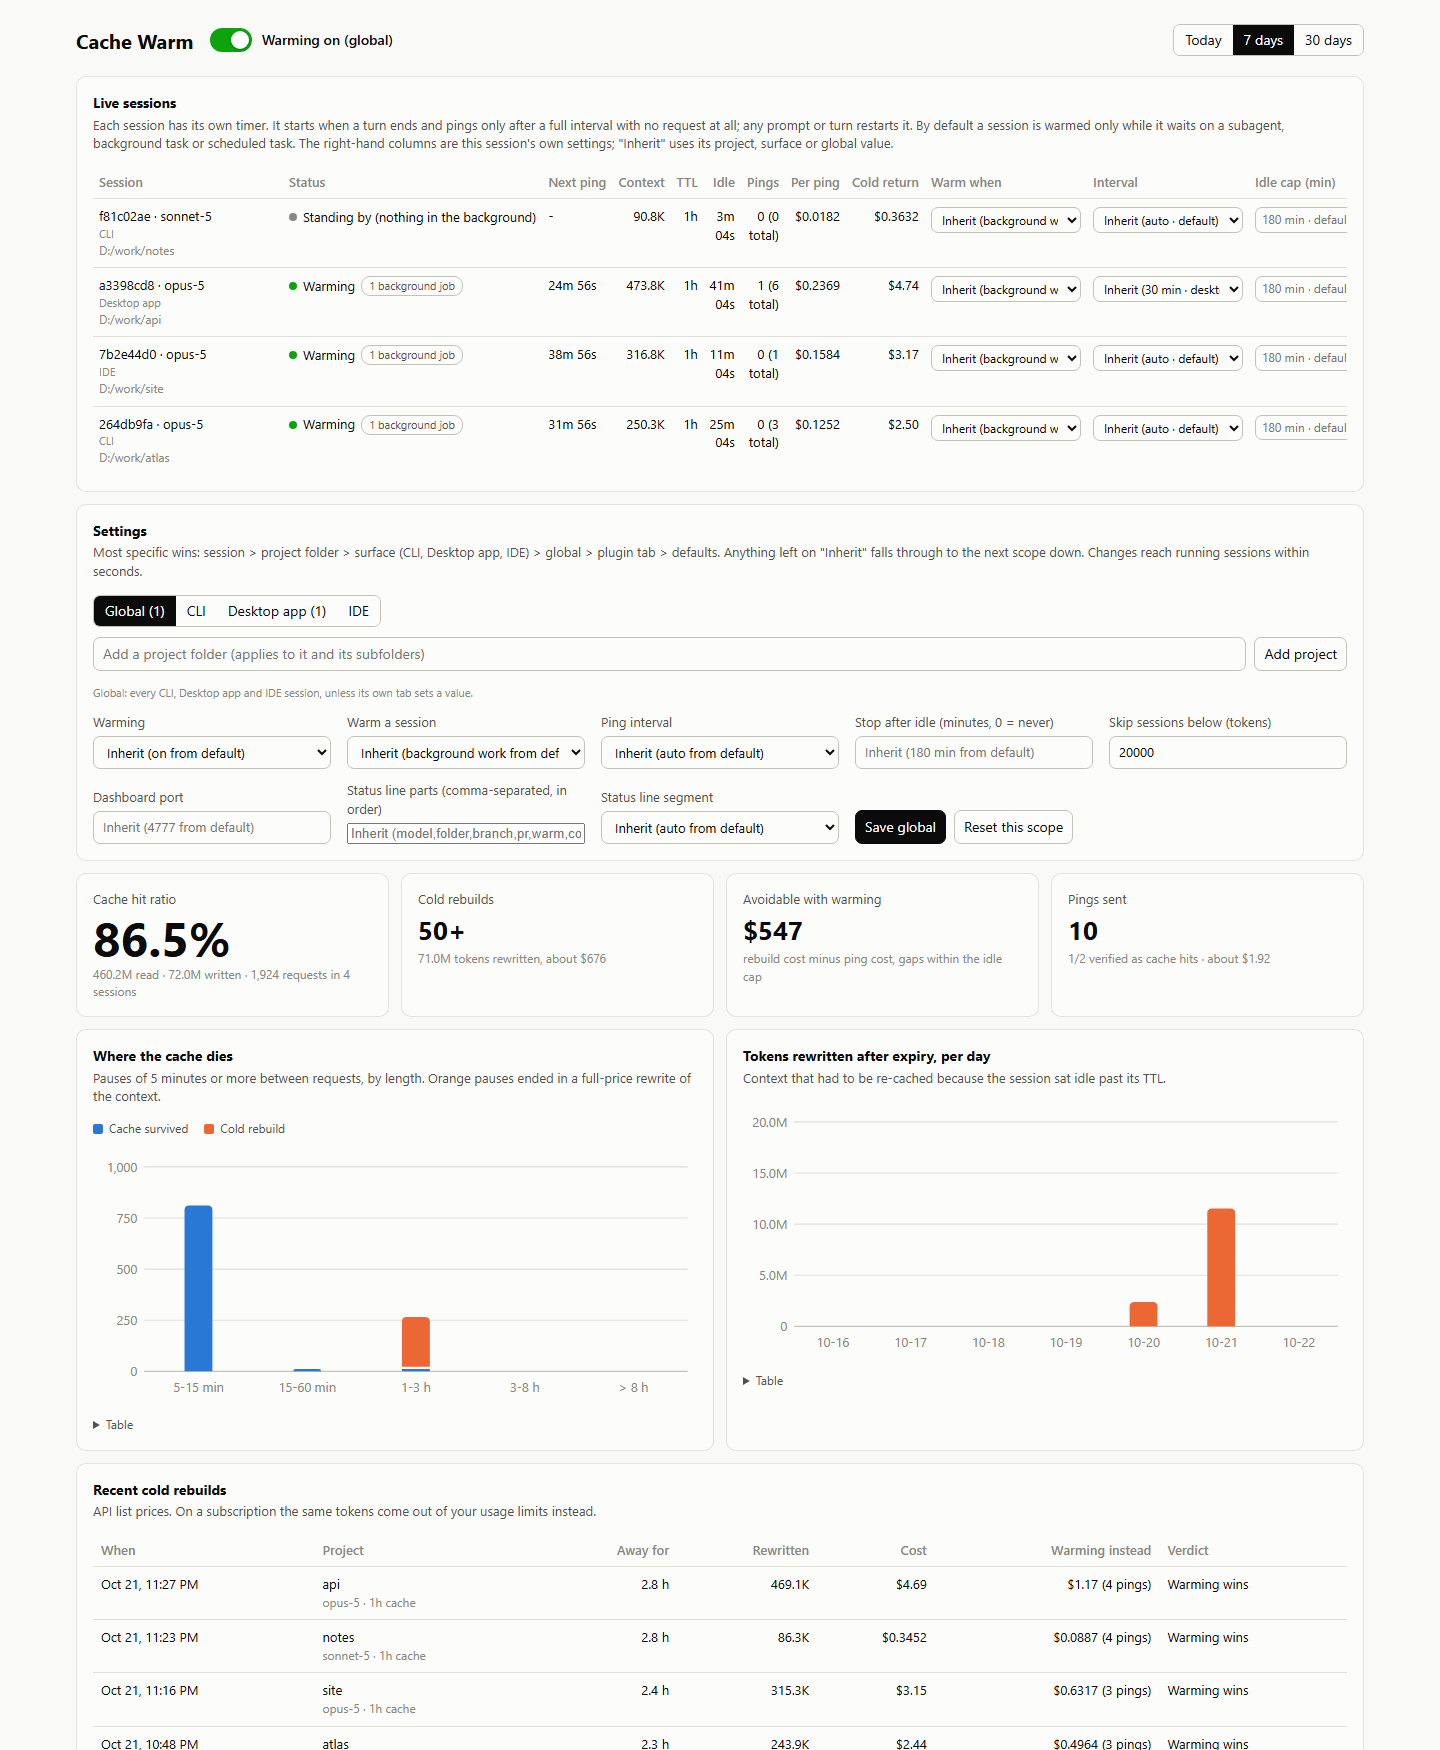The height and width of the screenshot is (1750, 1440).
Task: Open the Global (1) settings tab
Action: click(135, 611)
